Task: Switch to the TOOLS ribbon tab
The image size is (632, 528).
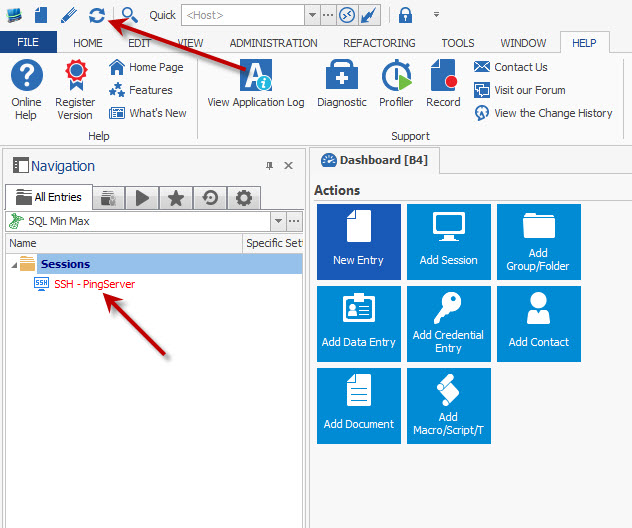Action: [x=458, y=43]
